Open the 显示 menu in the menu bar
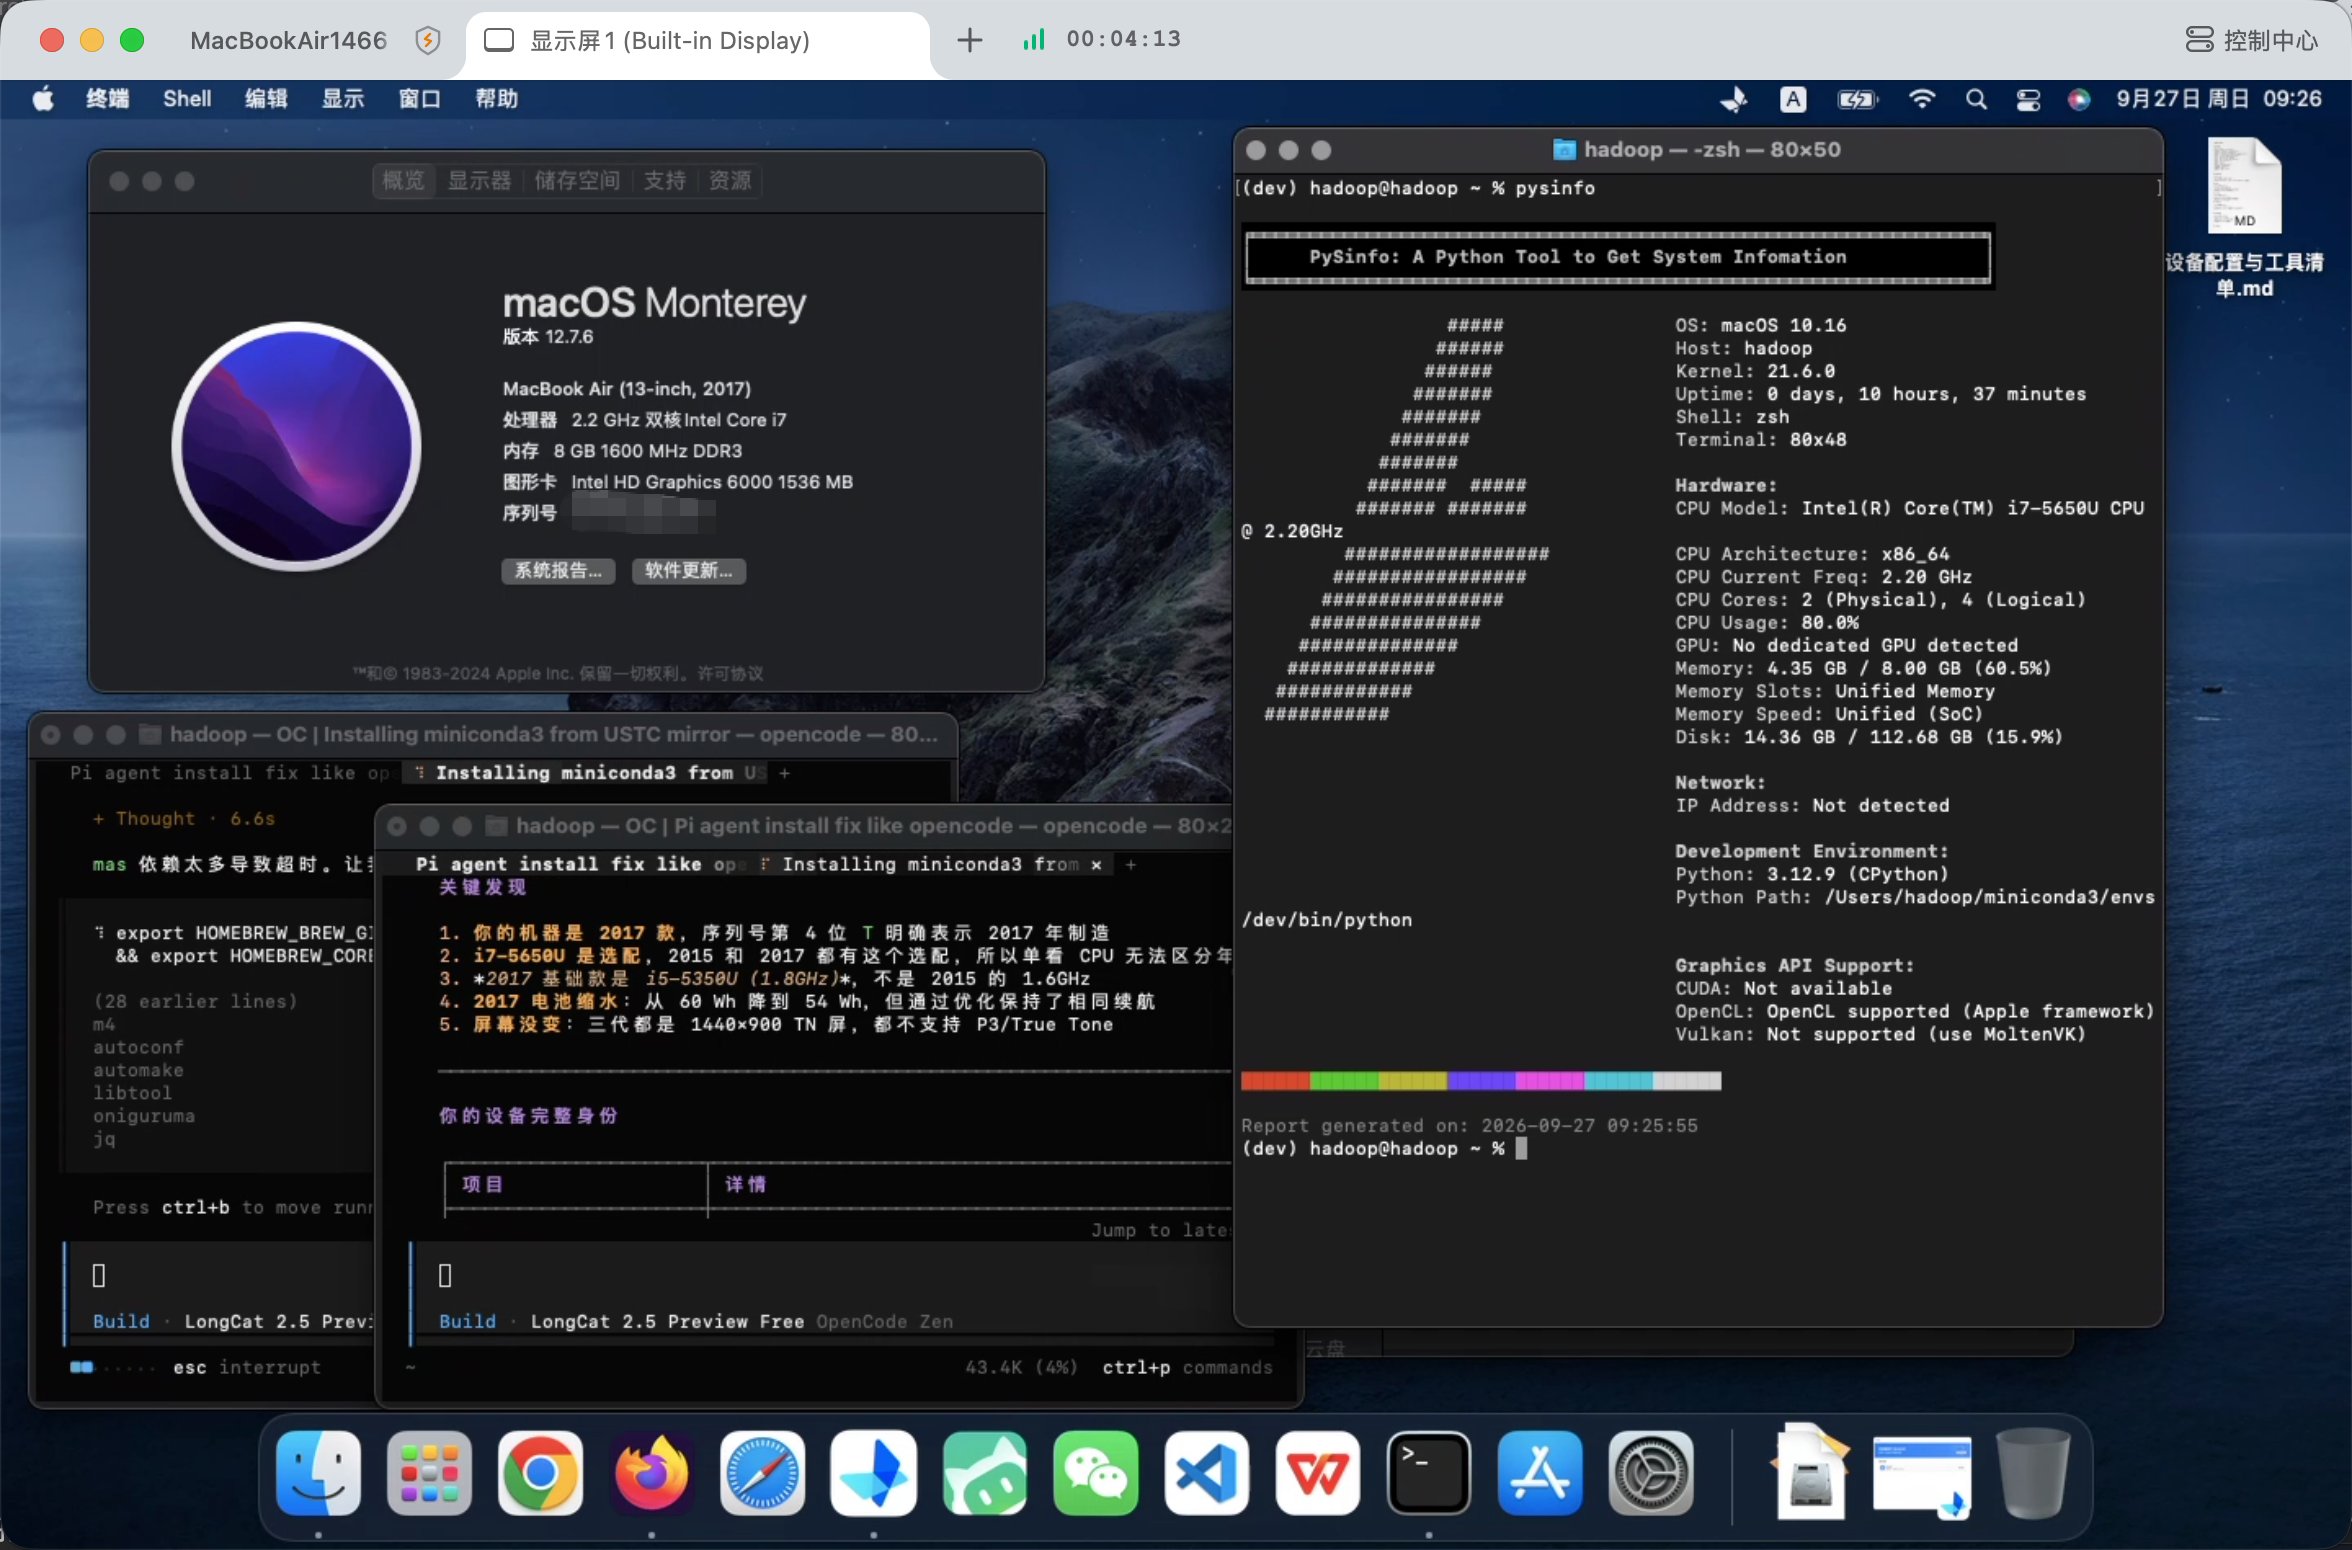Screen dimensions: 2352x1550 (x=342, y=99)
